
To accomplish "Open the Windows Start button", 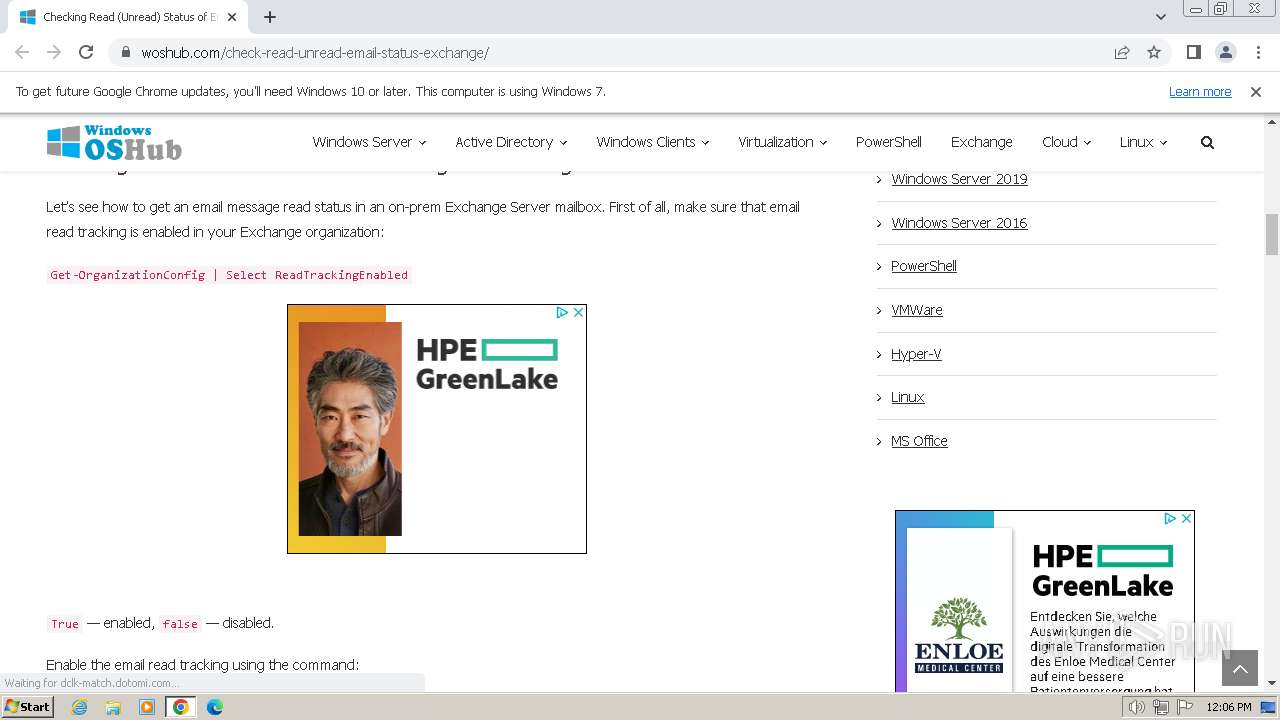I will pos(28,706).
